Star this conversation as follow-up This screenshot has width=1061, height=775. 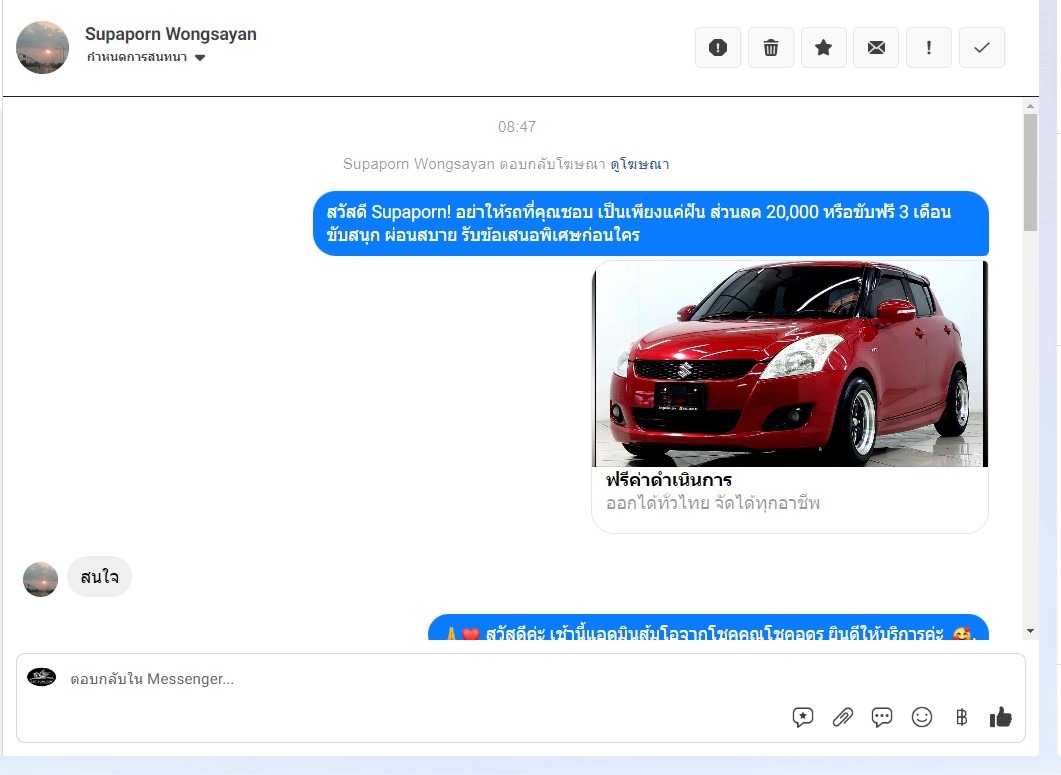click(x=824, y=48)
